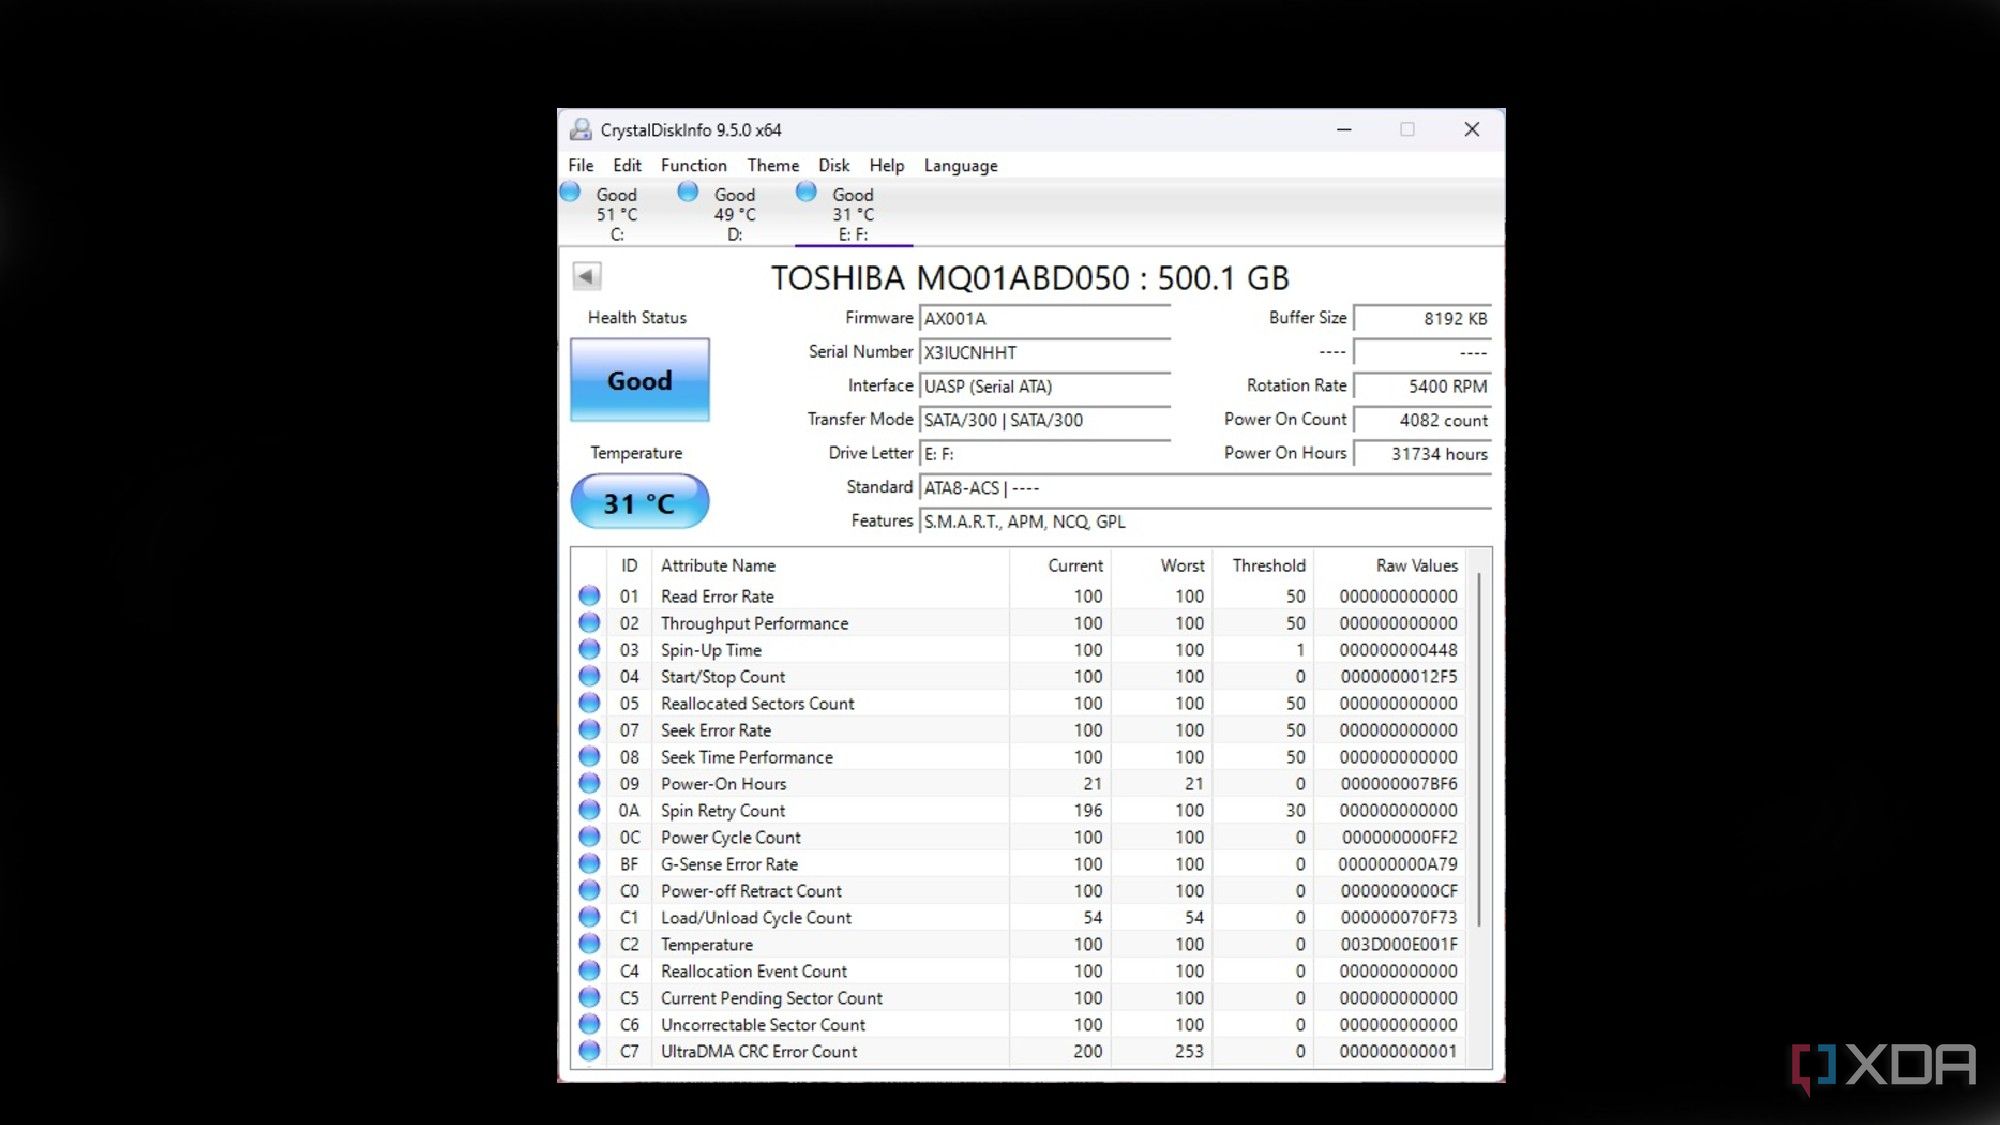Switch to the 51 °C C: disk tab
Image resolution: width=2000 pixels, height=1125 pixels.
pos(617,214)
